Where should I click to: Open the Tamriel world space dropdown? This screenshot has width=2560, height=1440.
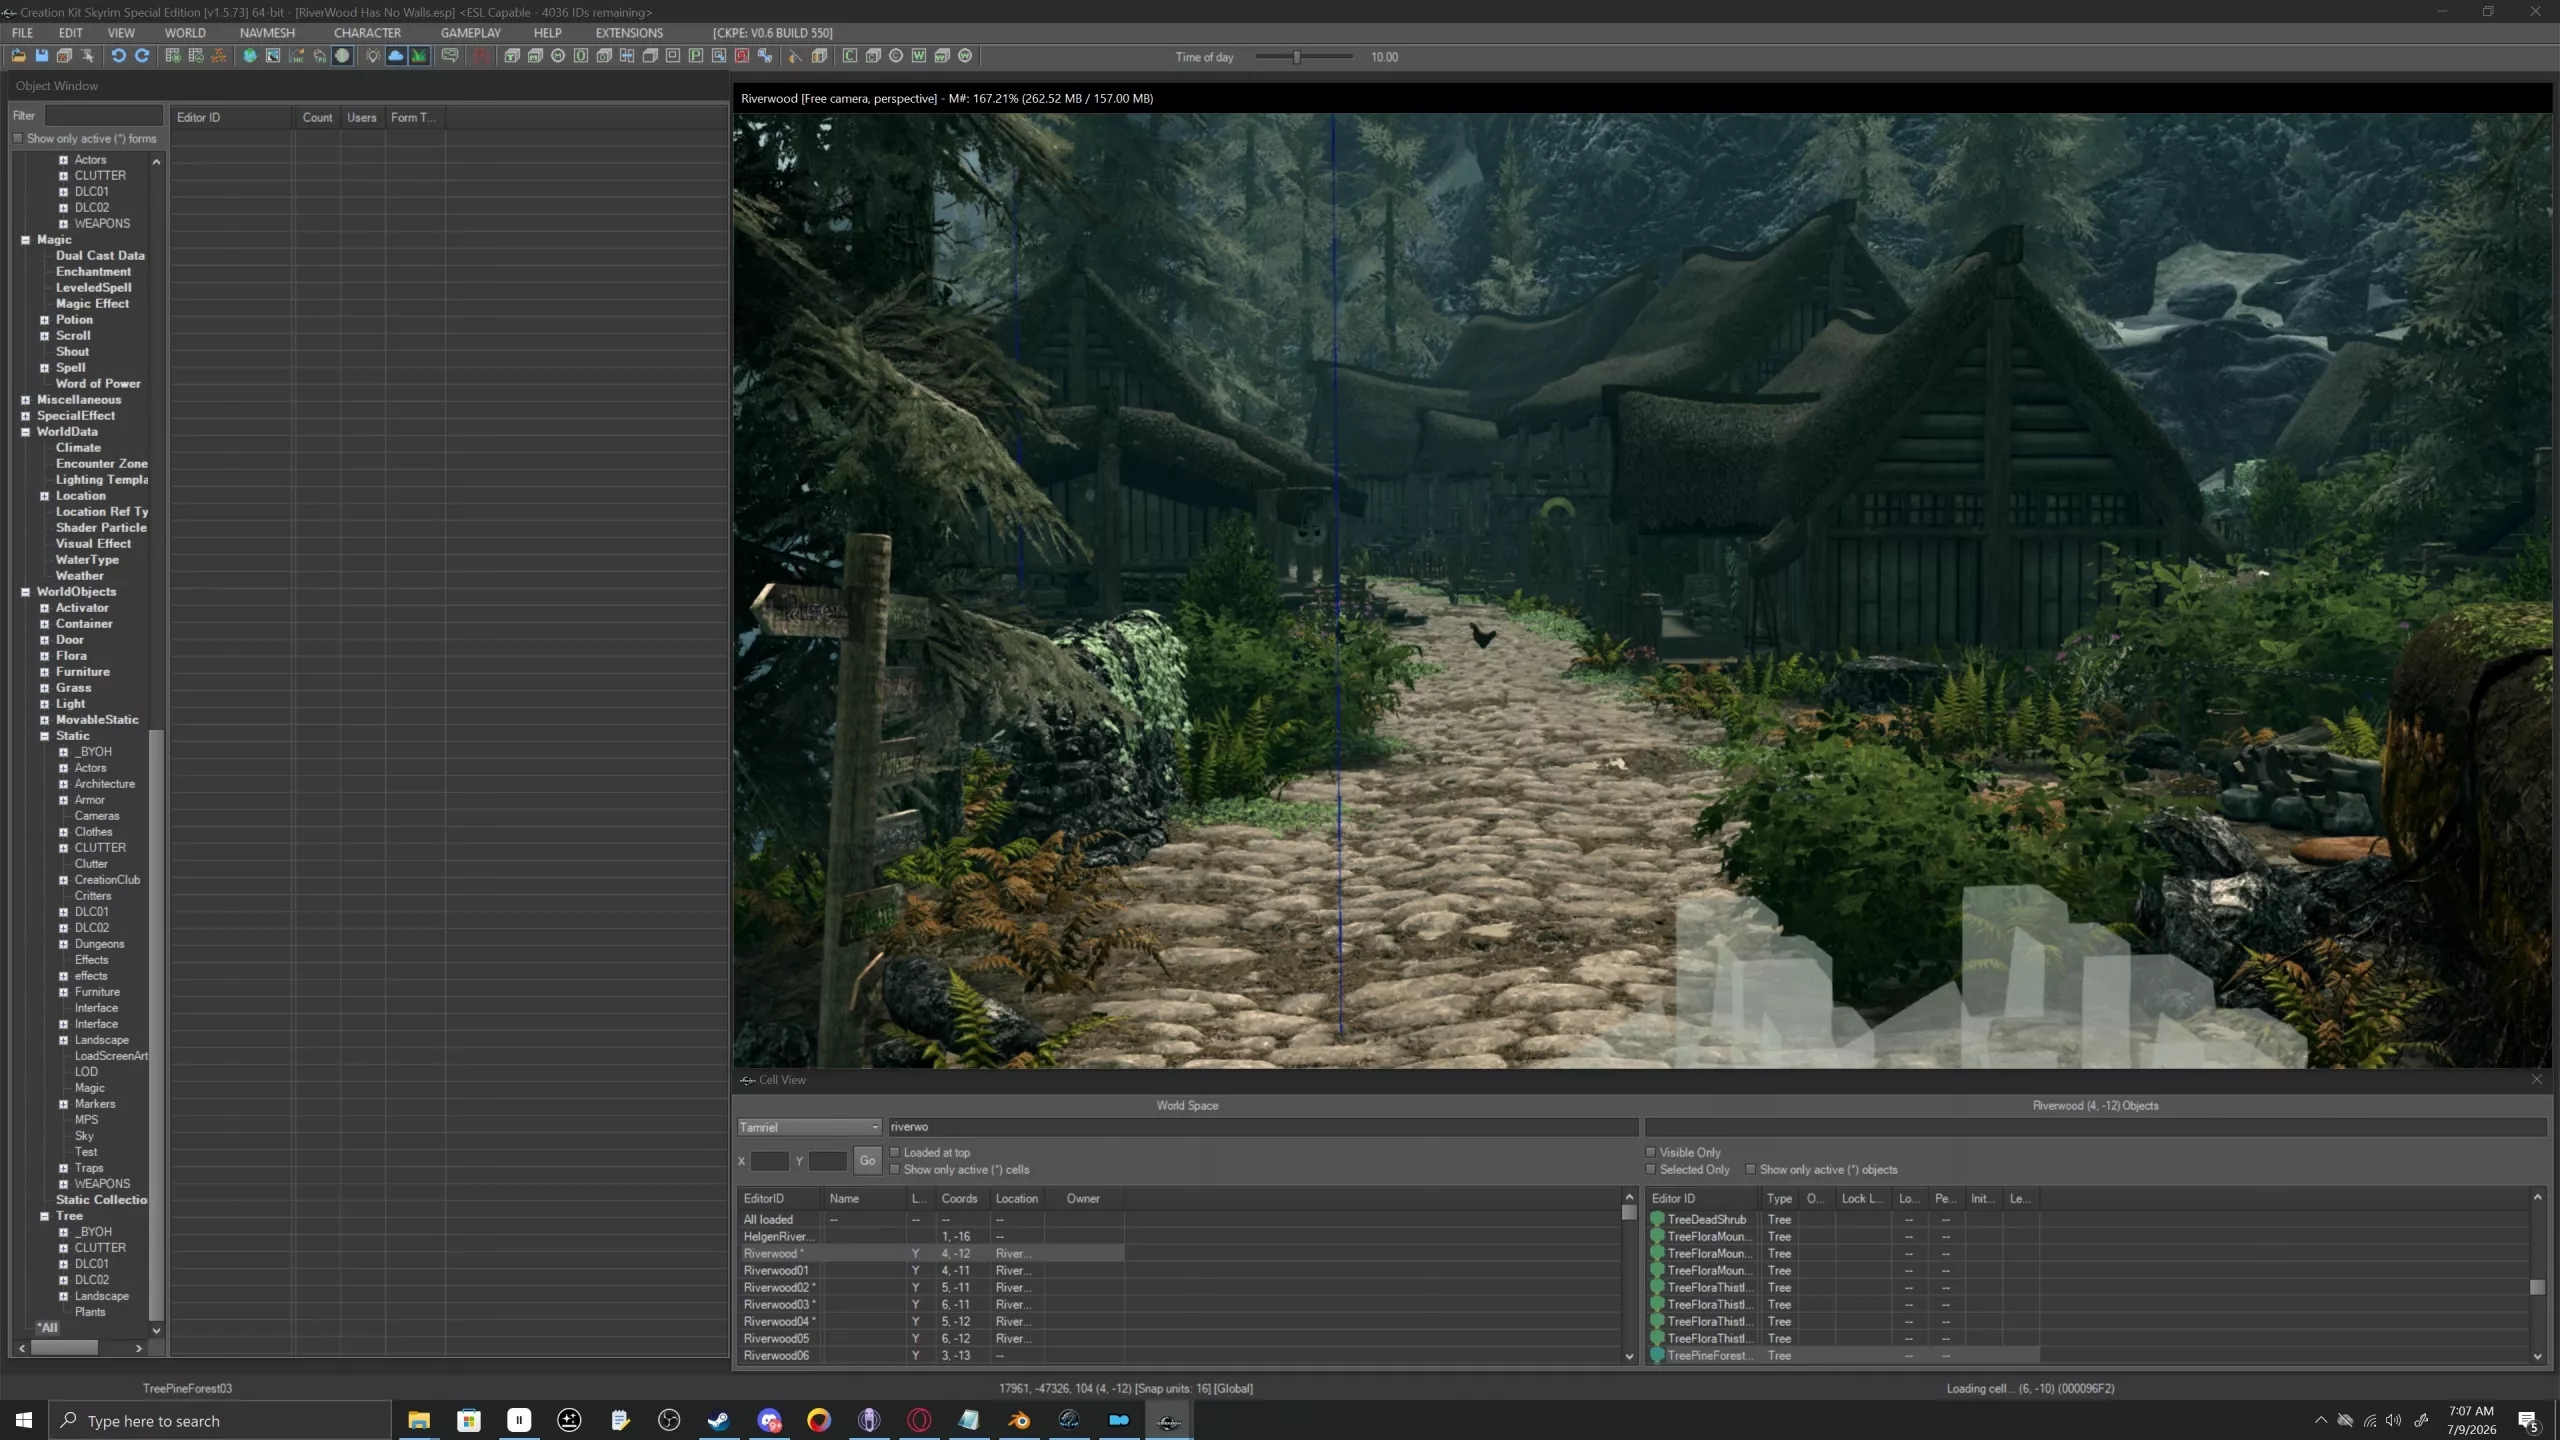(x=809, y=1127)
